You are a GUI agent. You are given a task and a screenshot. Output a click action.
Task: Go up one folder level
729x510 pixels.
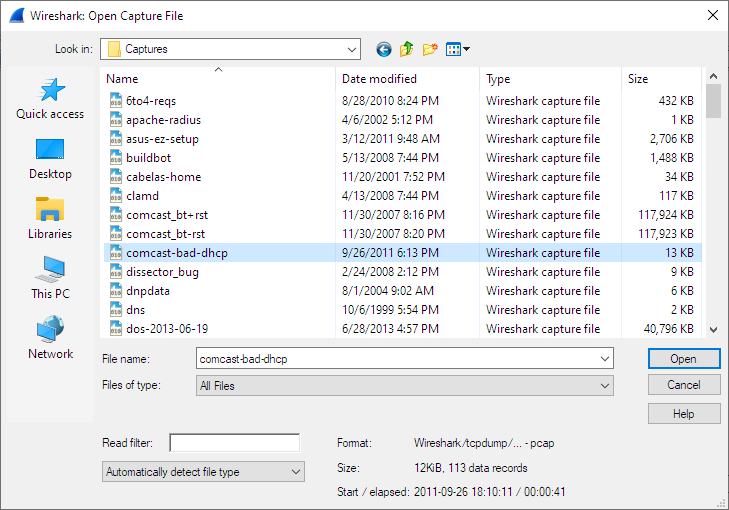(407, 49)
